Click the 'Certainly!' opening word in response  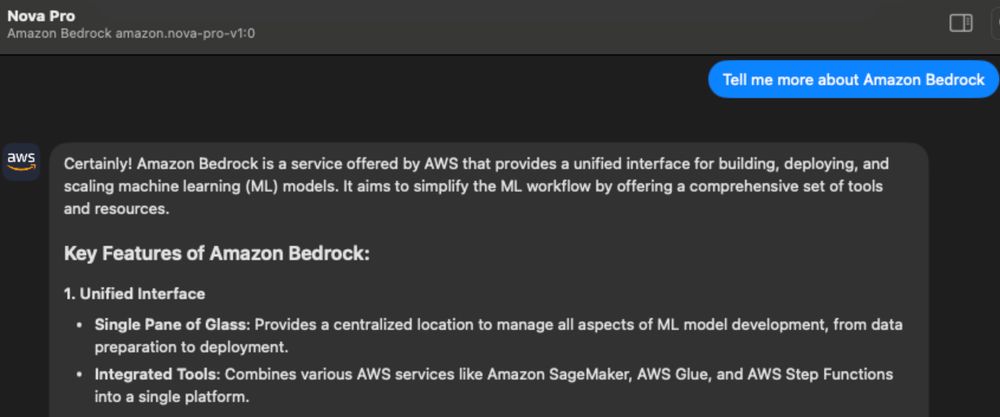pyautogui.click(x=98, y=164)
